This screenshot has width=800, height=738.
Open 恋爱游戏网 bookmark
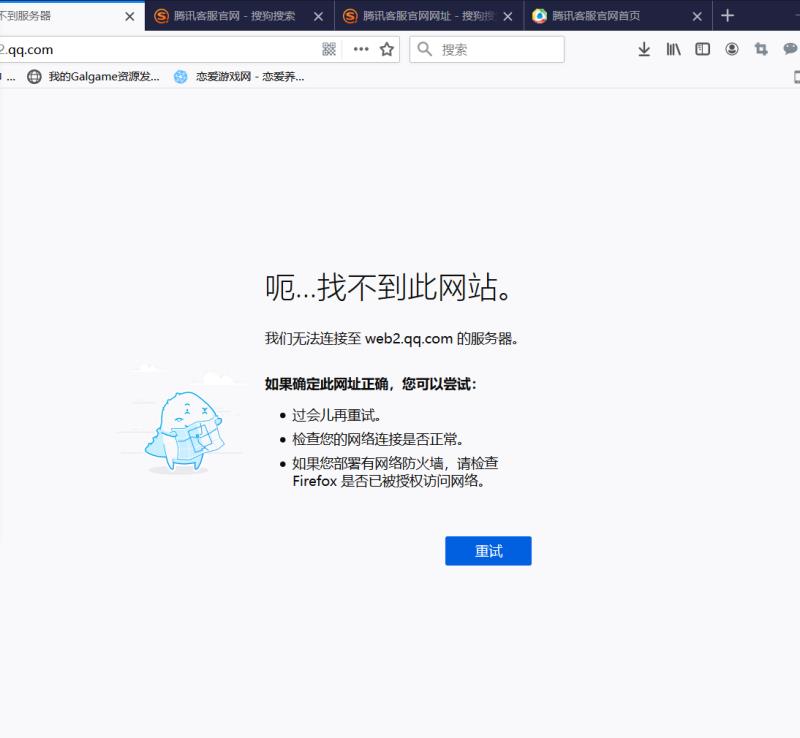[239, 77]
